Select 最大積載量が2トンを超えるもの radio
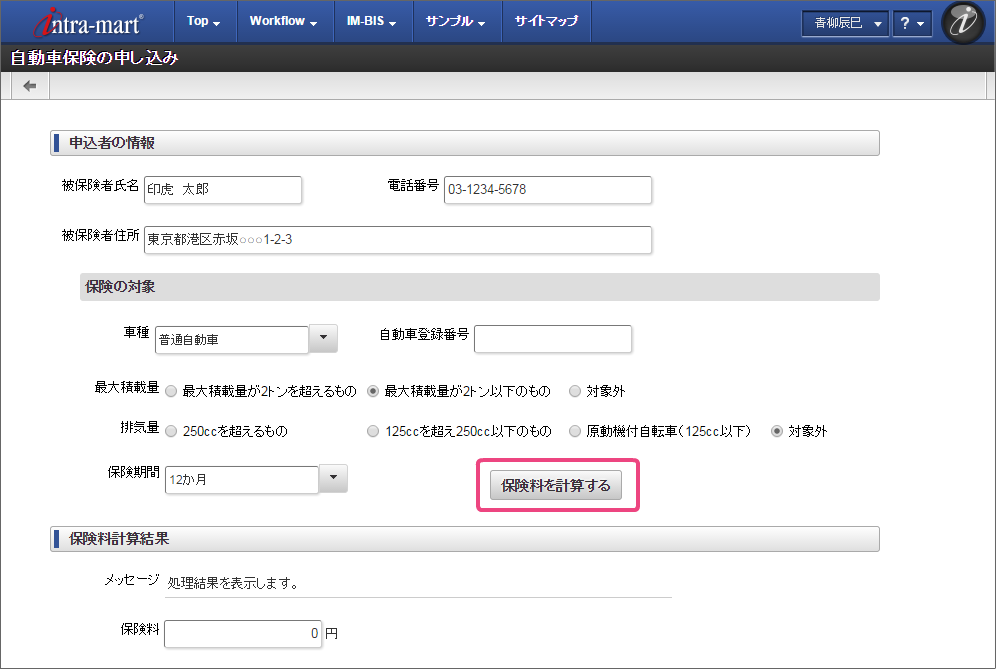Screen dimensions: 996x669 [171, 392]
